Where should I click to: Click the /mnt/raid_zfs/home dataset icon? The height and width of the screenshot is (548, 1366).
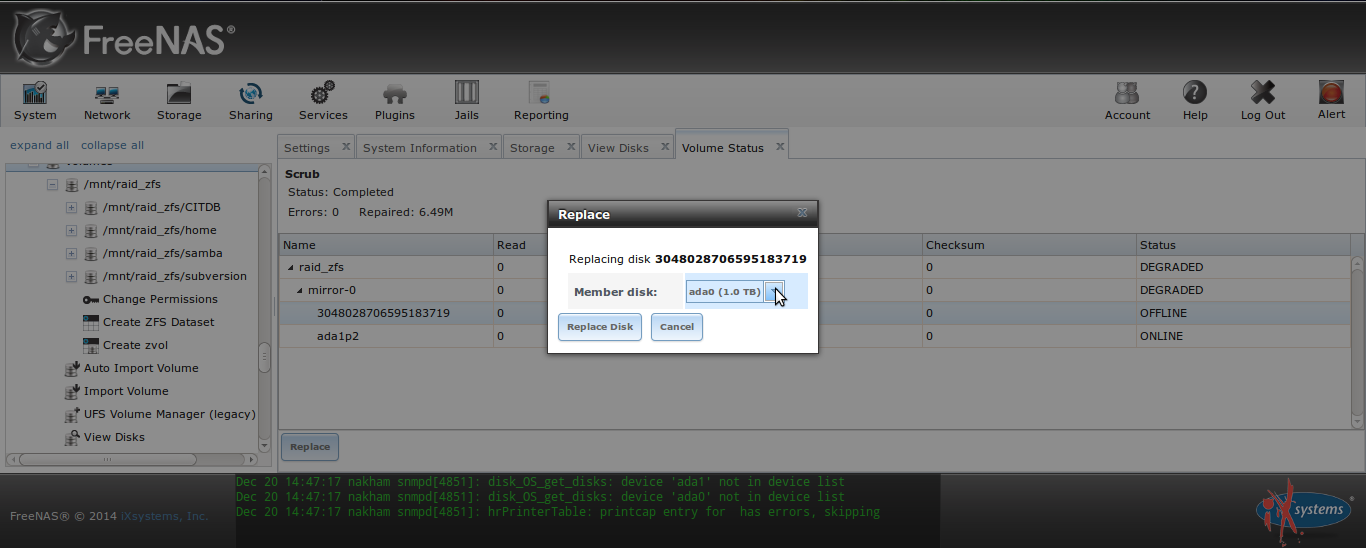[91, 230]
